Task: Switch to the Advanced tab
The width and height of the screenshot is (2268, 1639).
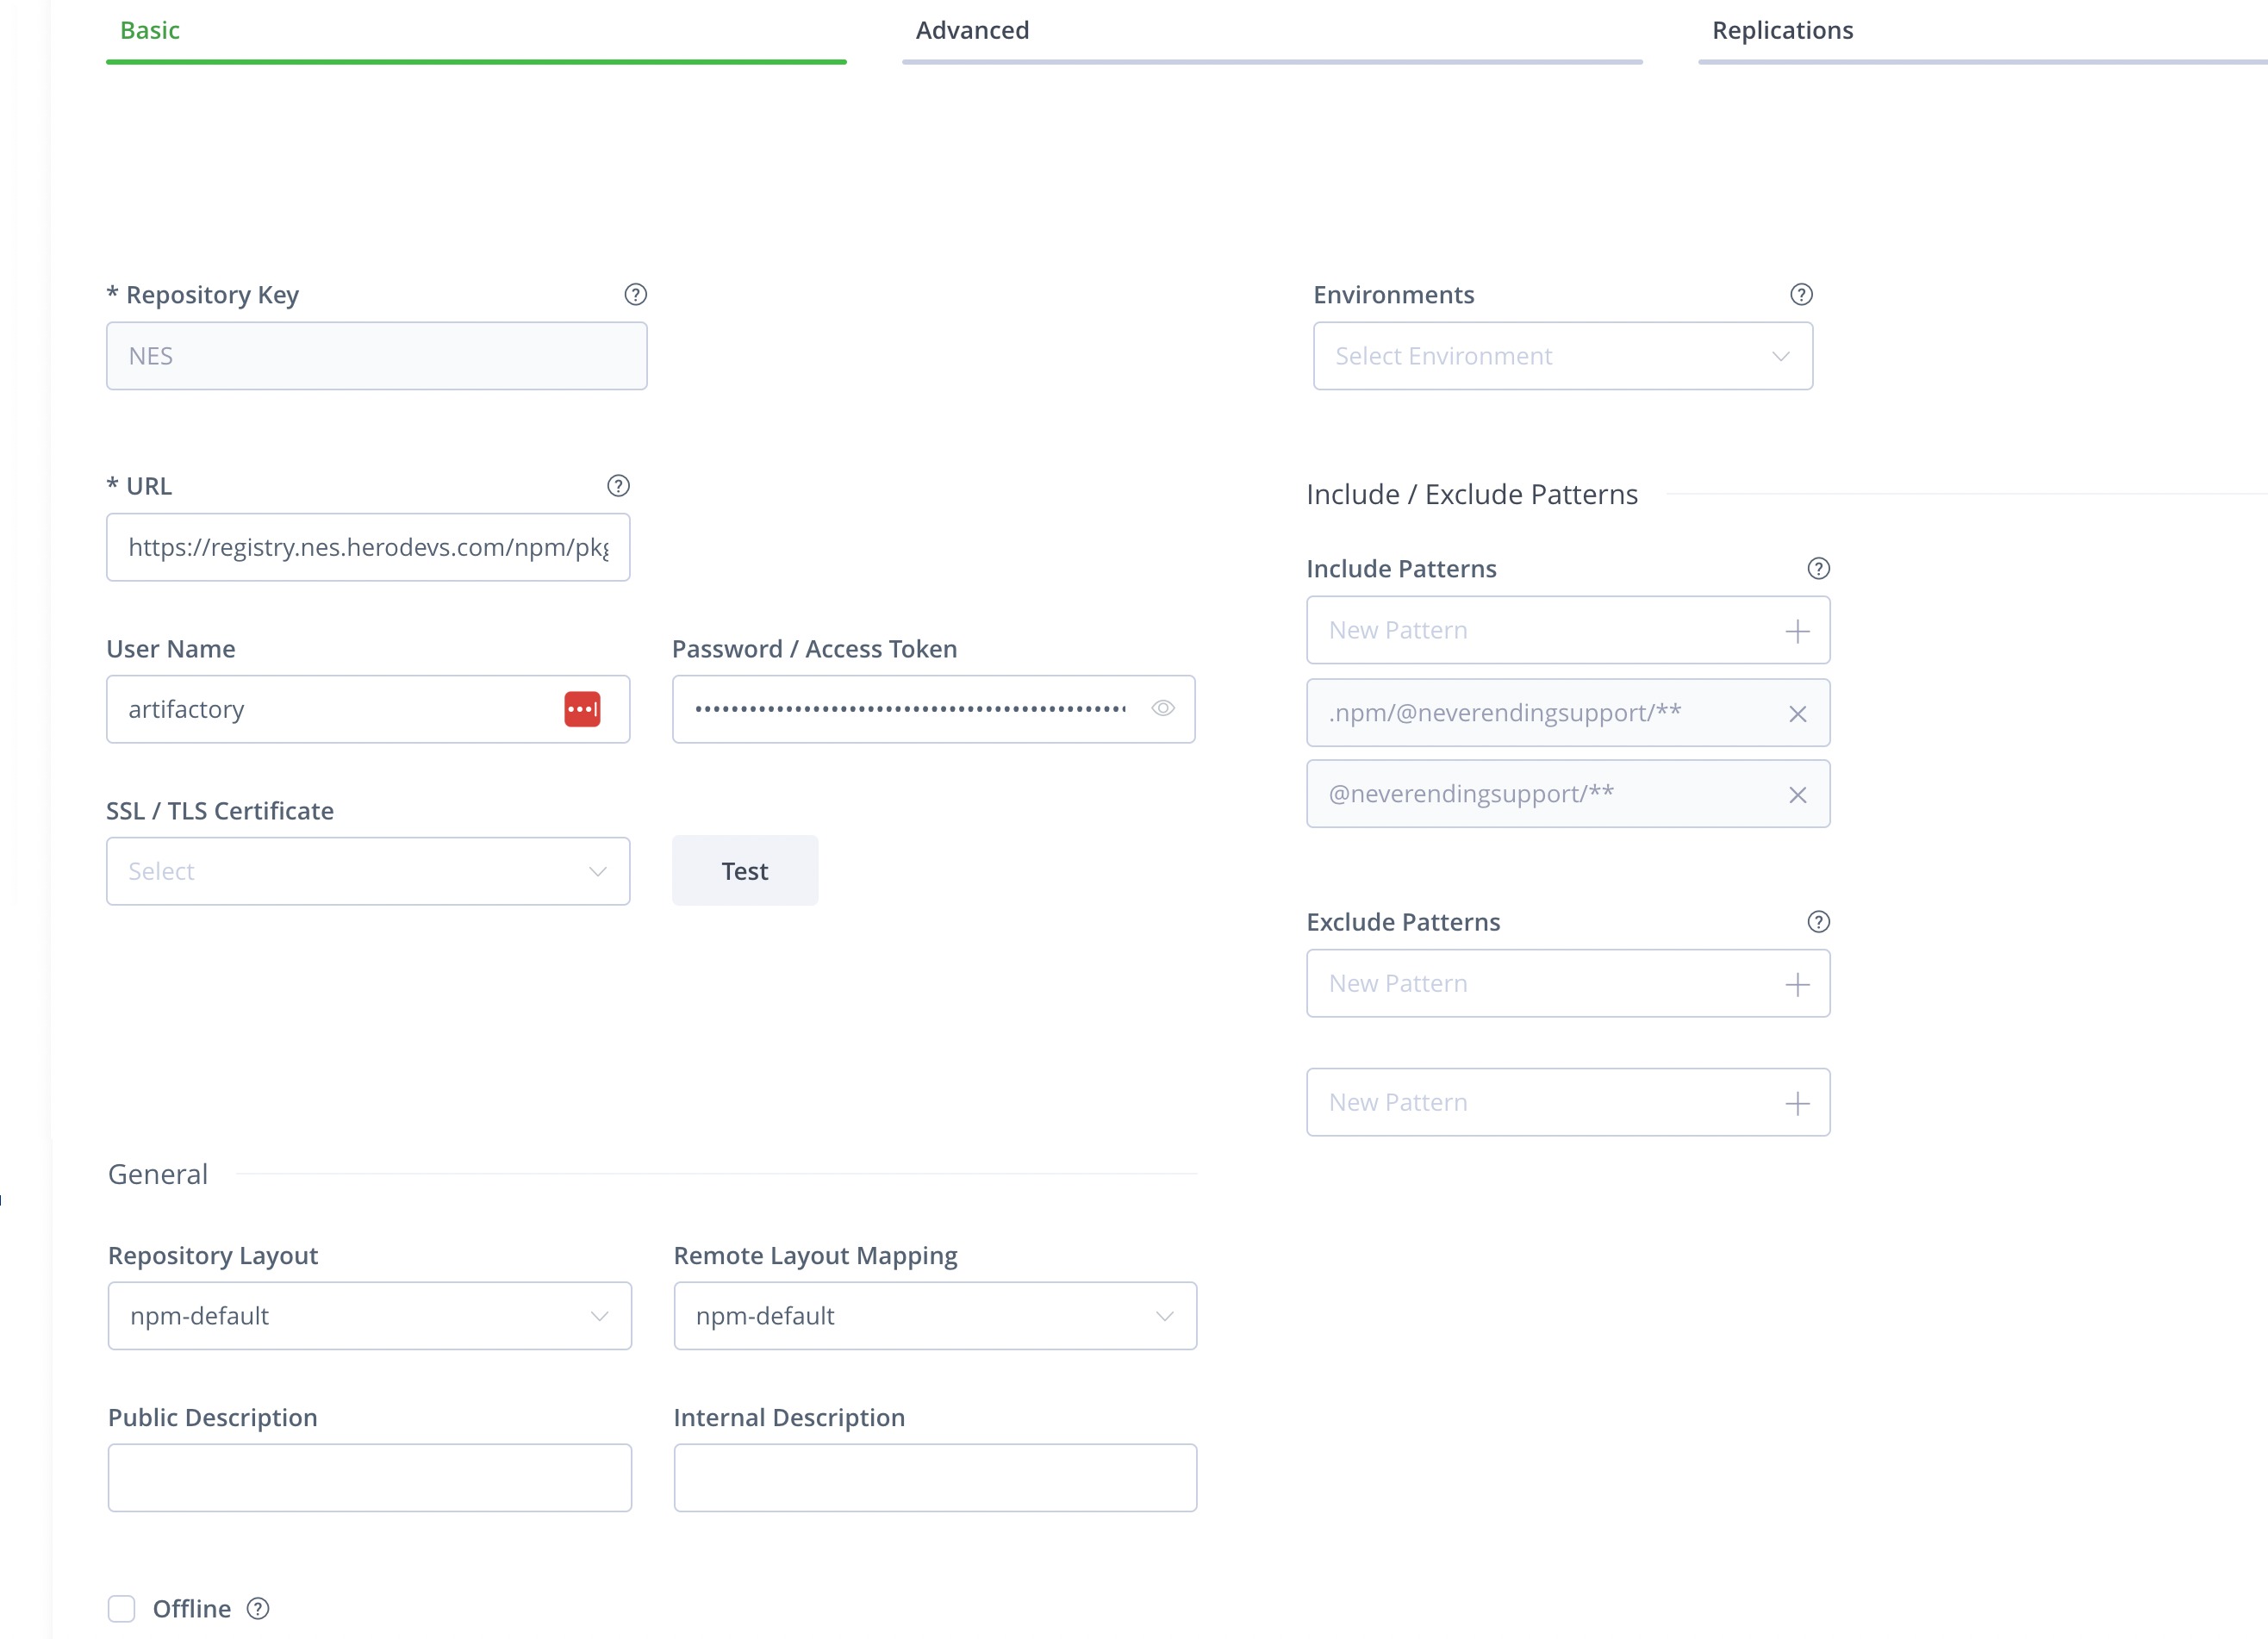Action: coord(972,30)
